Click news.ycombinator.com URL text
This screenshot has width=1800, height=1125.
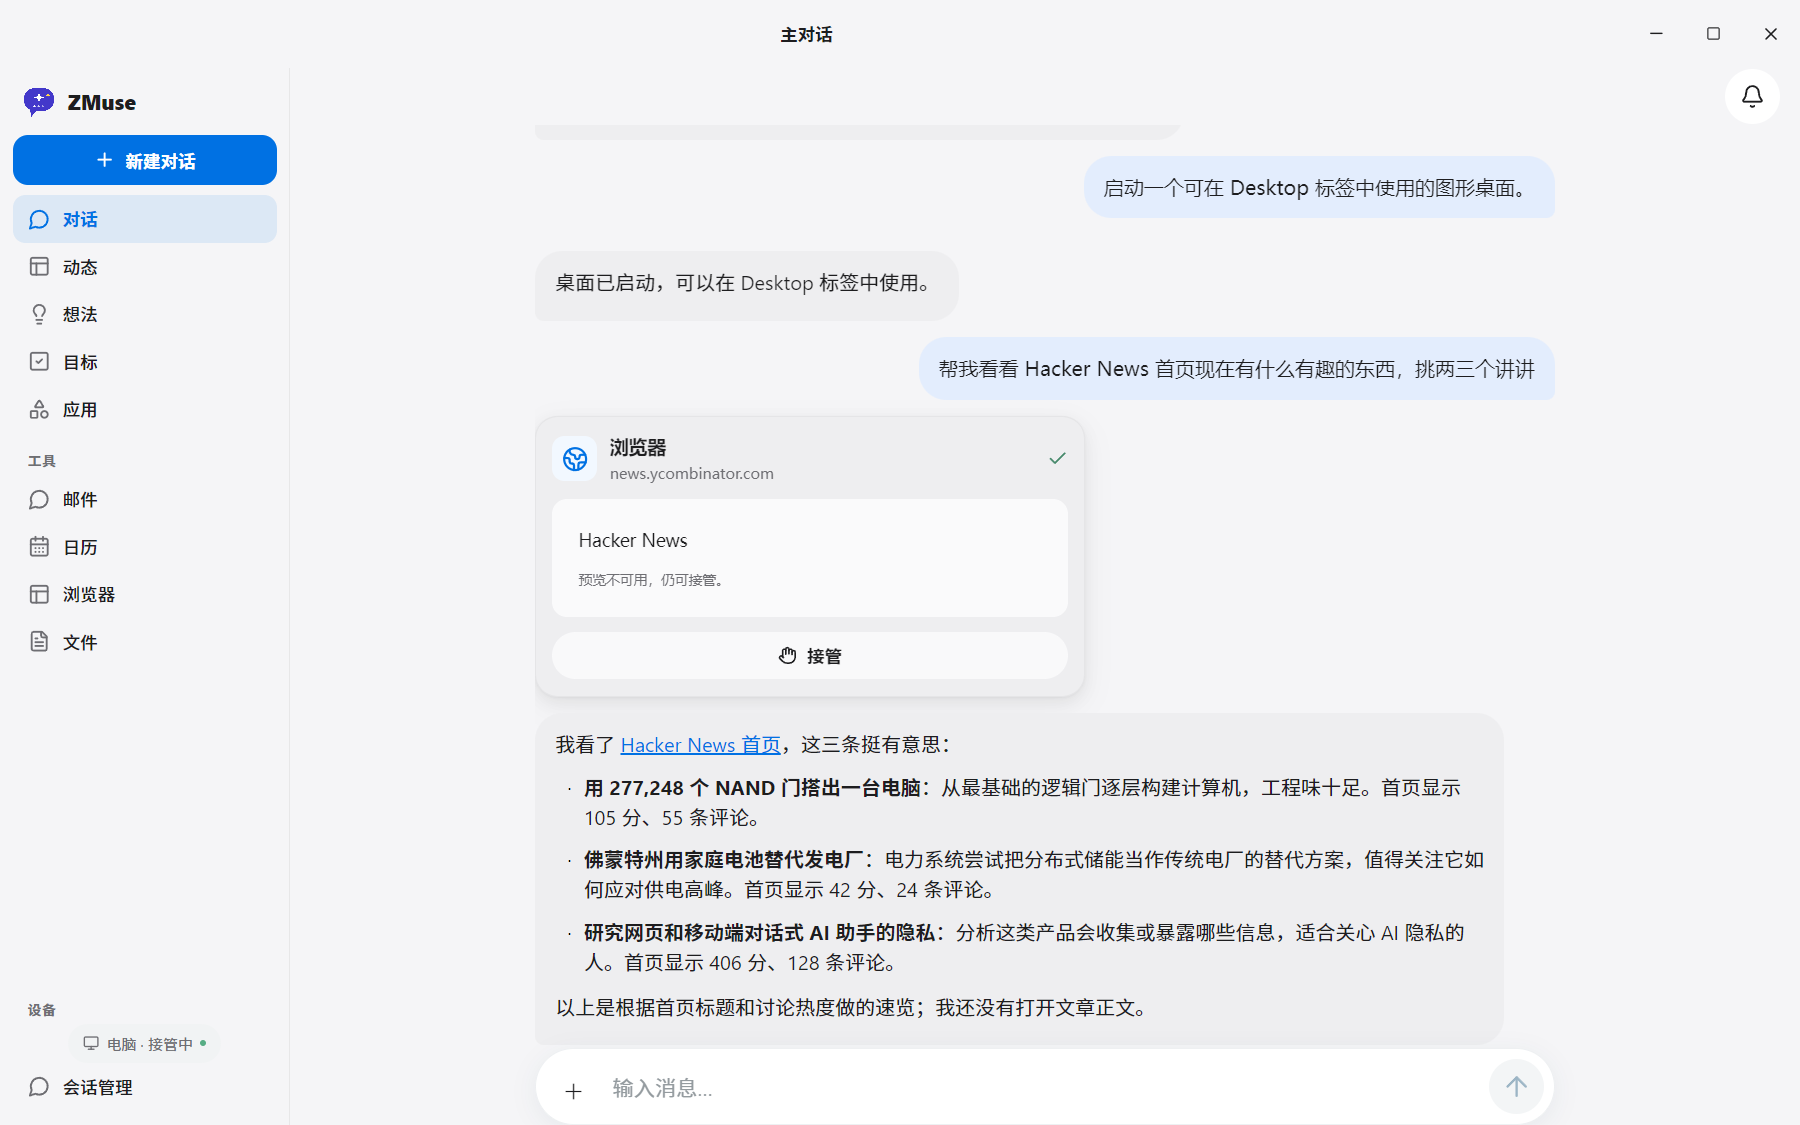tap(692, 474)
